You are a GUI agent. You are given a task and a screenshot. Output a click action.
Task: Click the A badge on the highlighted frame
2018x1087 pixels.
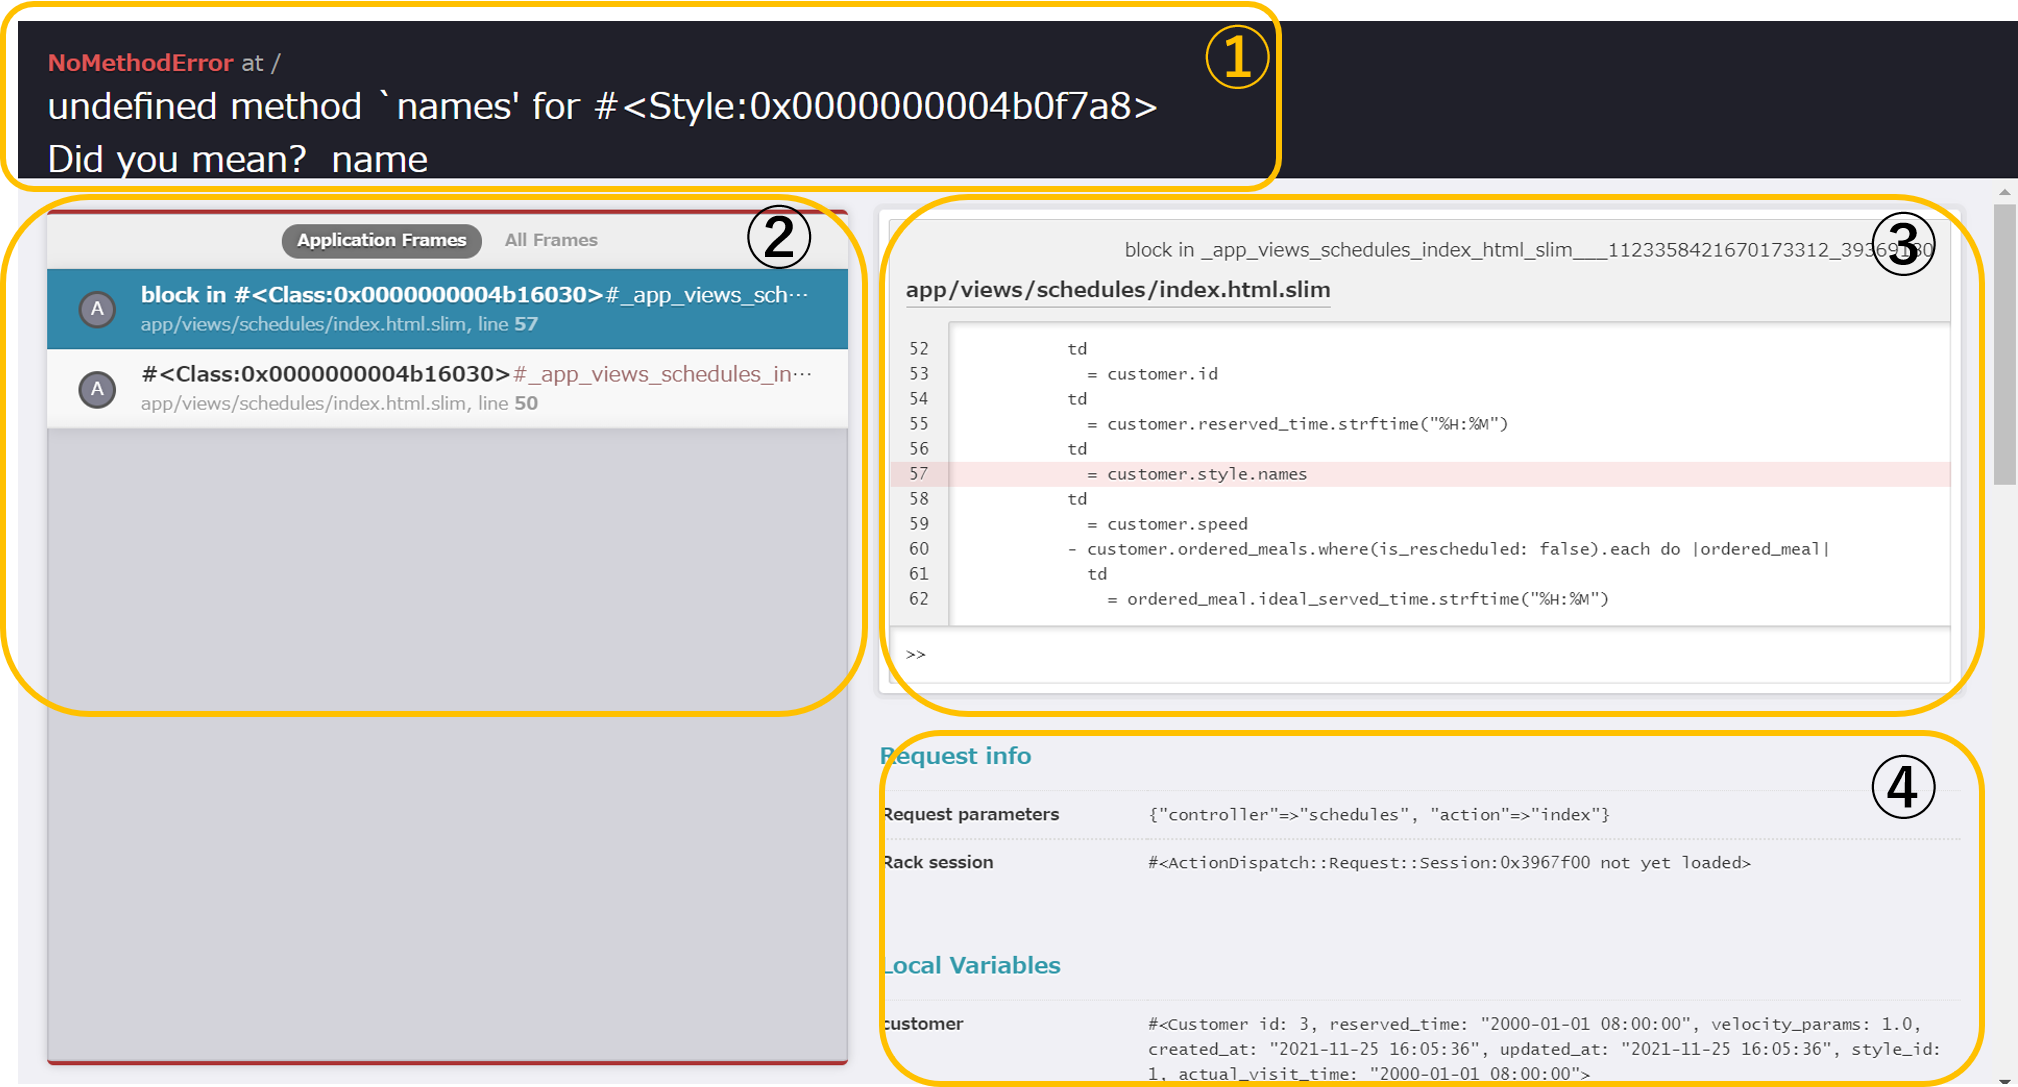[97, 309]
